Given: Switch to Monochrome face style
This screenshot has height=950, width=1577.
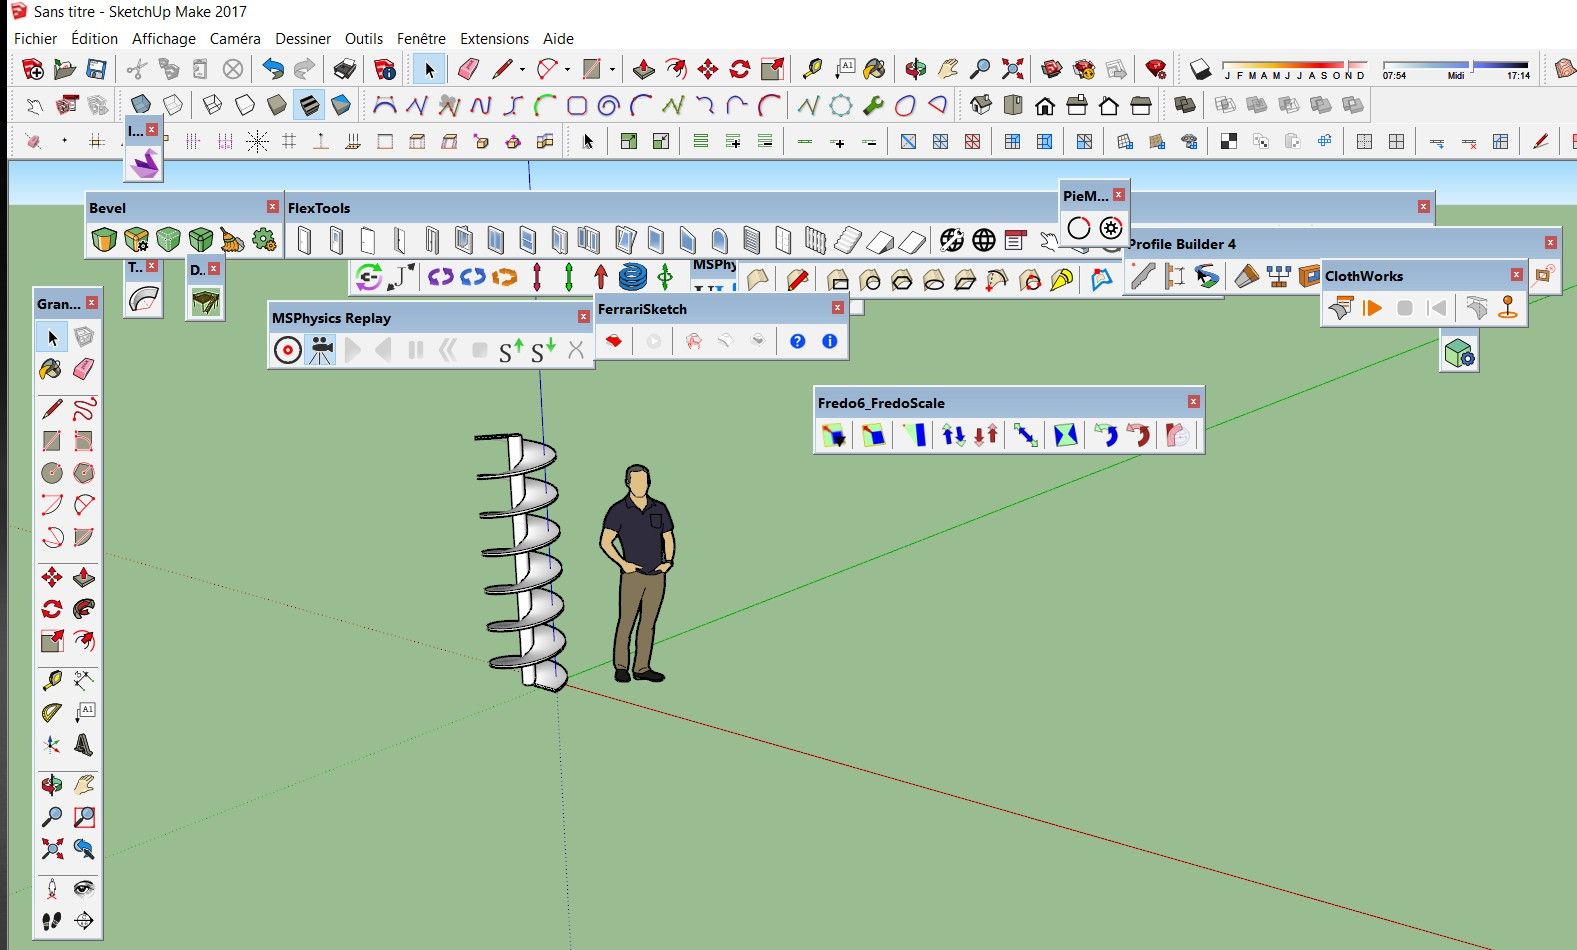Looking at the screenshot, I should [x=341, y=105].
